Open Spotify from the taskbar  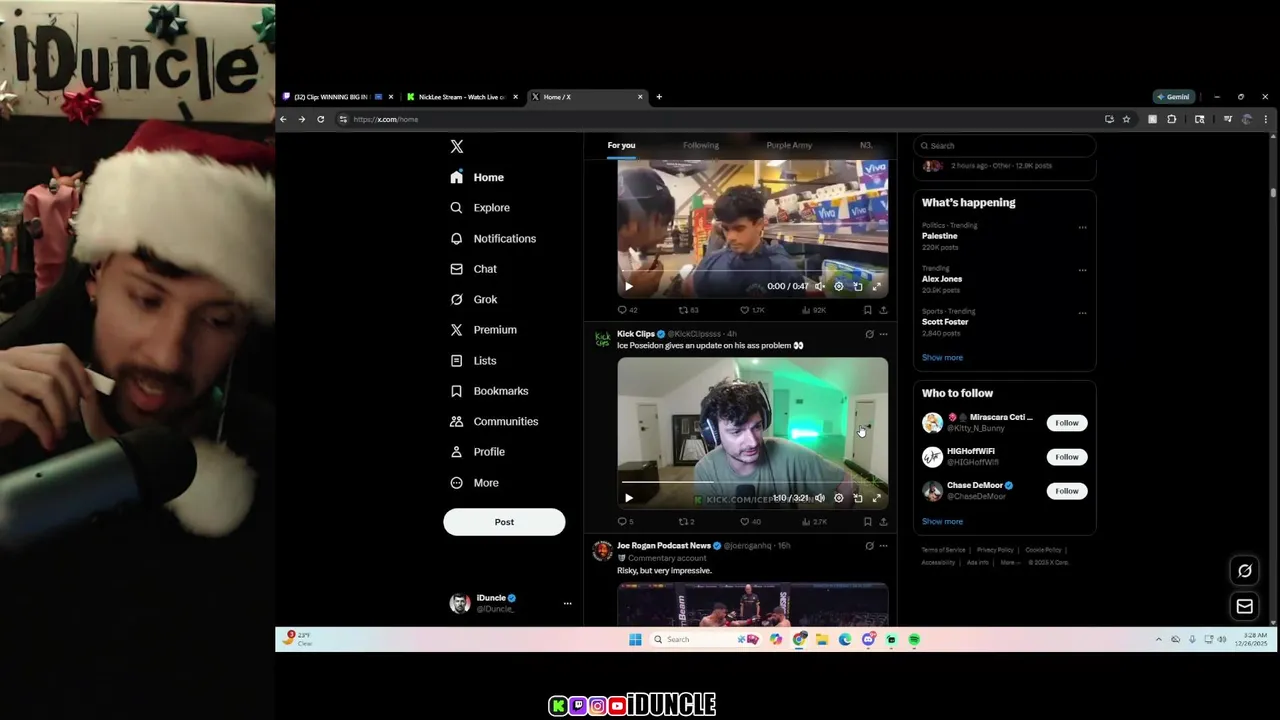914,640
